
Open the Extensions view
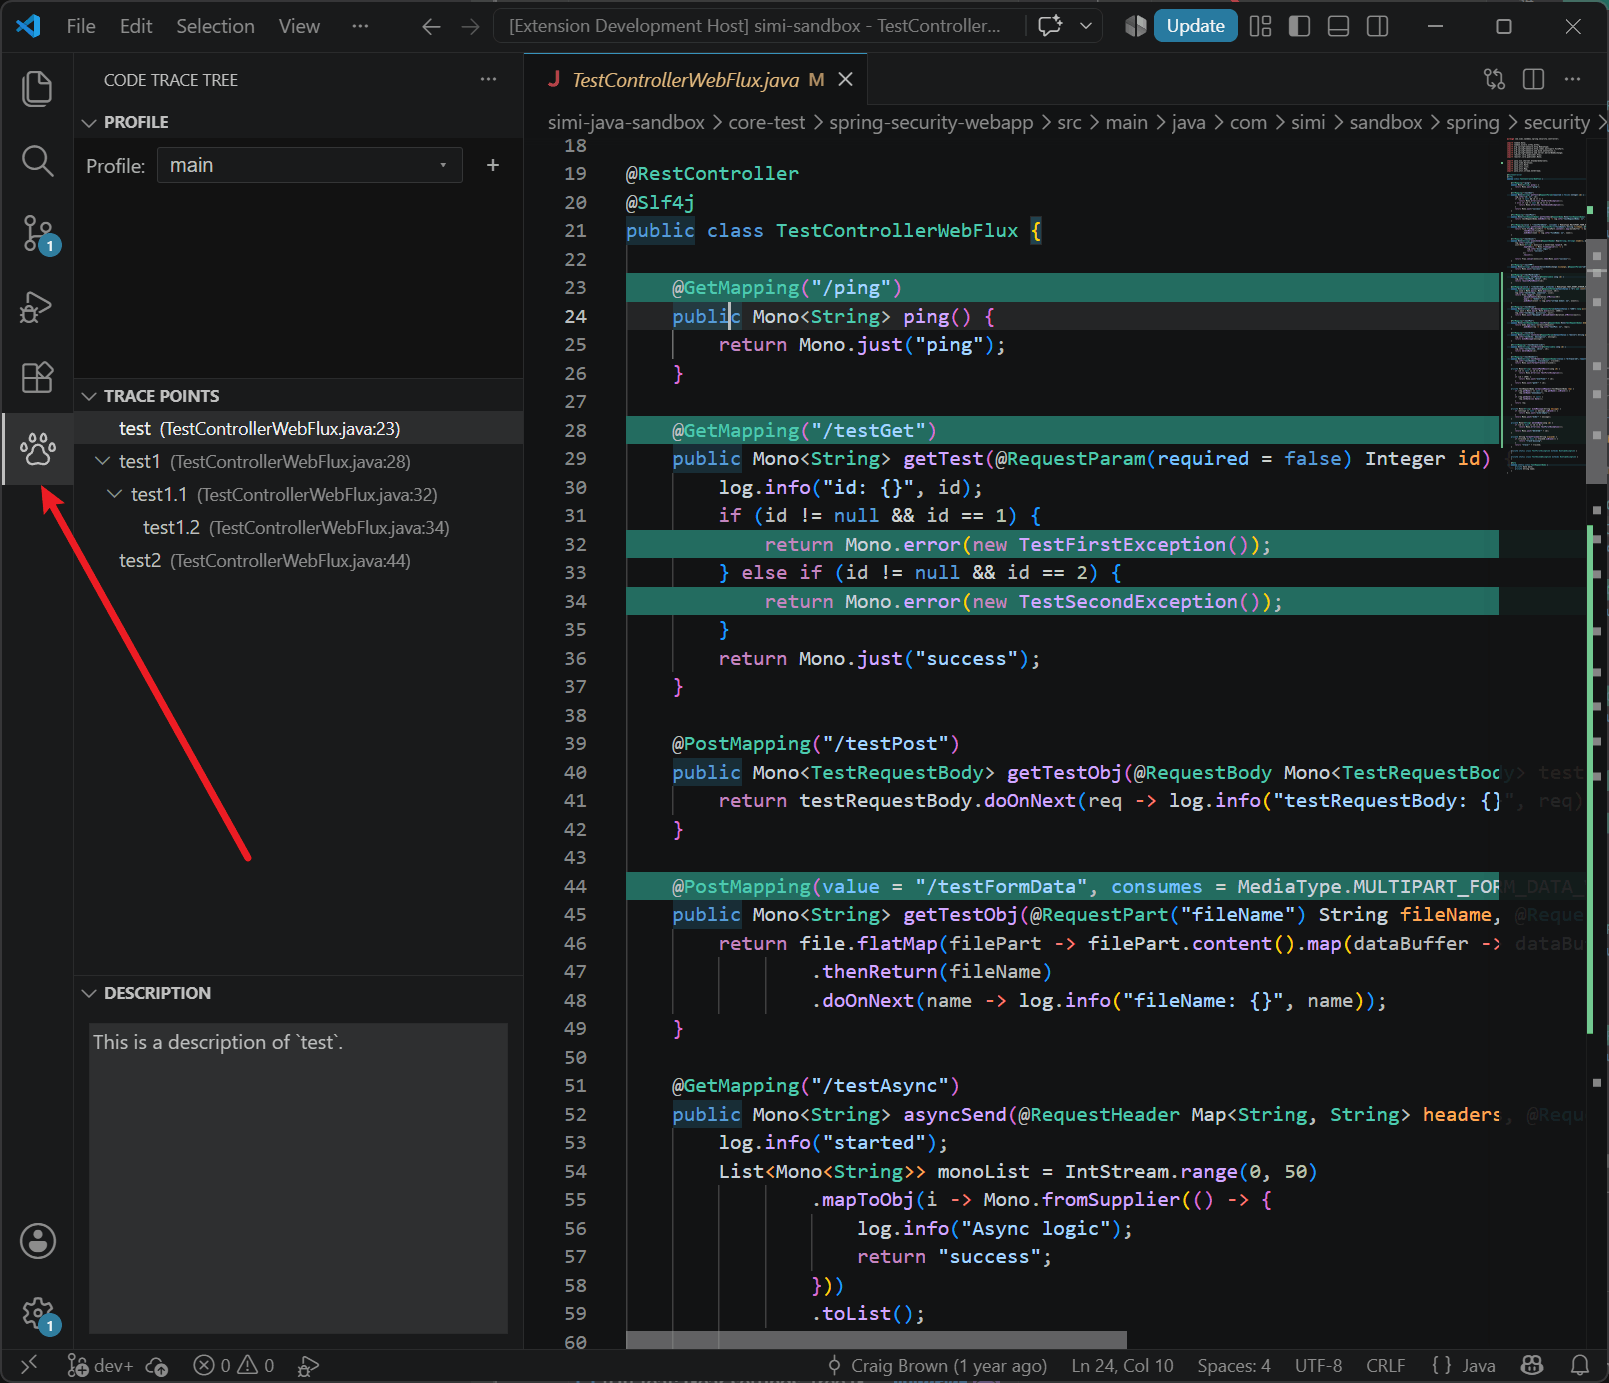(37, 378)
